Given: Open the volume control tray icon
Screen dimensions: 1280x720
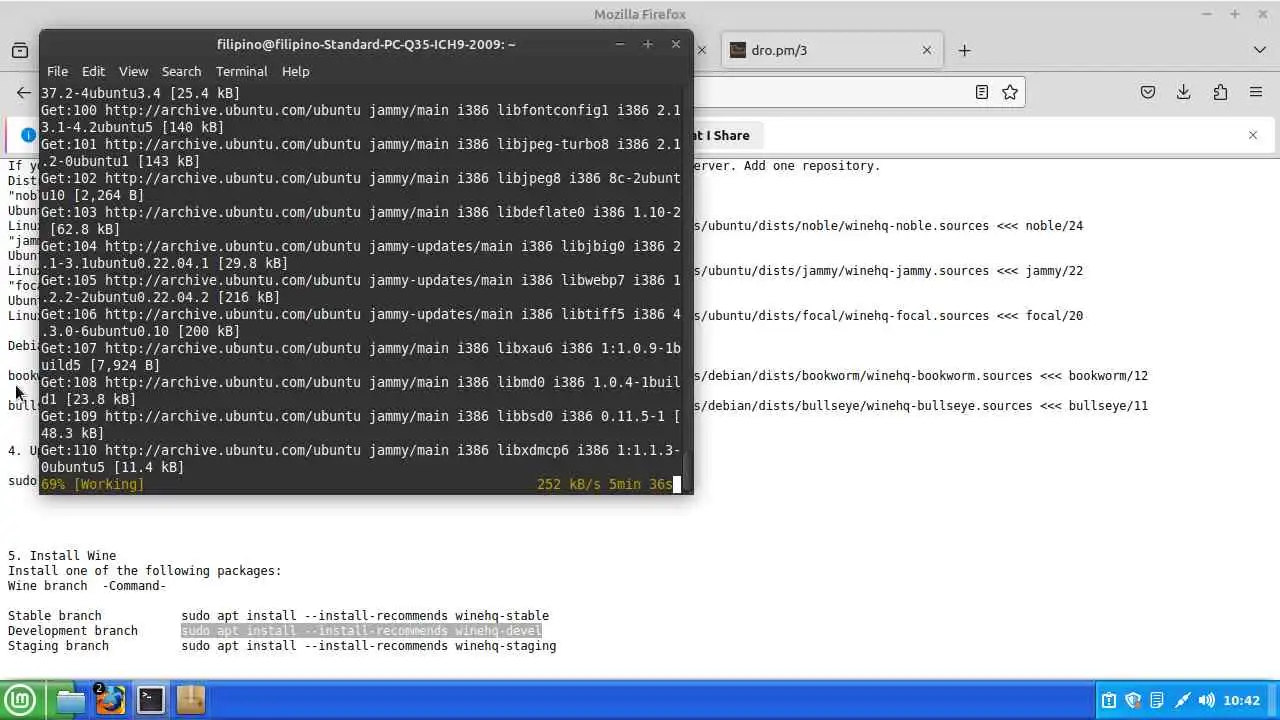Looking at the screenshot, I should coord(1207,701).
